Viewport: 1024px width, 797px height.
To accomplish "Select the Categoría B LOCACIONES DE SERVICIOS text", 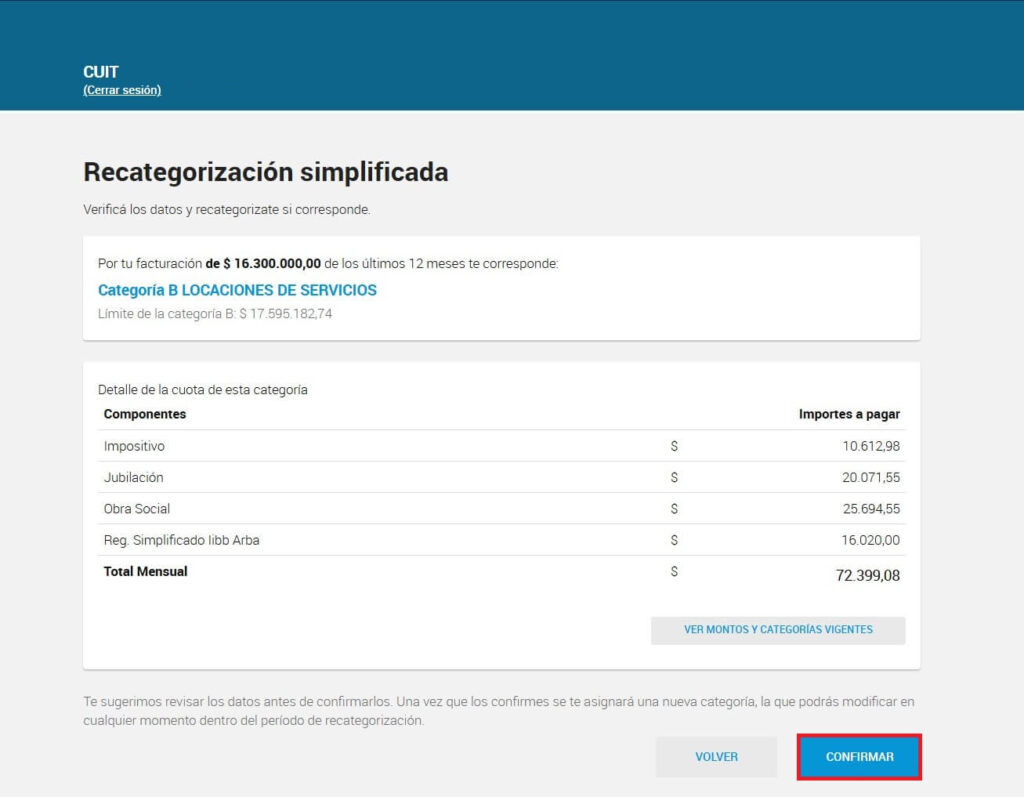I will [x=237, y=290].
